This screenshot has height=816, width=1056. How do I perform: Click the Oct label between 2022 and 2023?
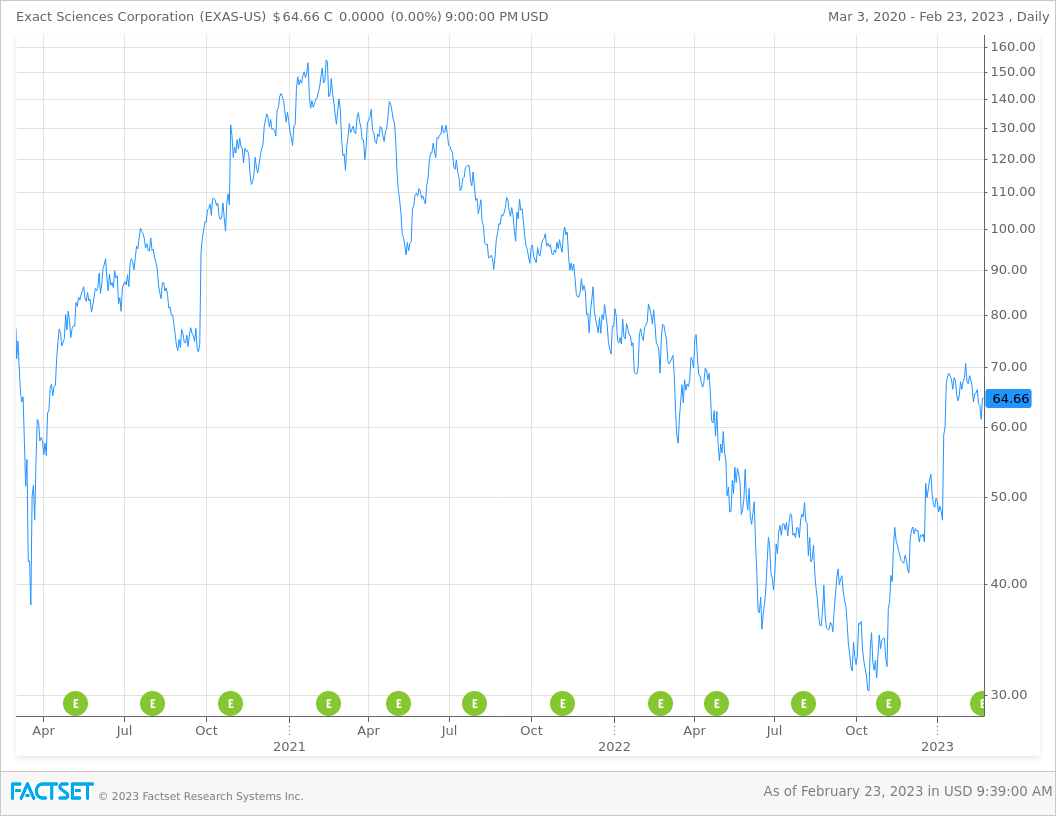pos(856,730)
